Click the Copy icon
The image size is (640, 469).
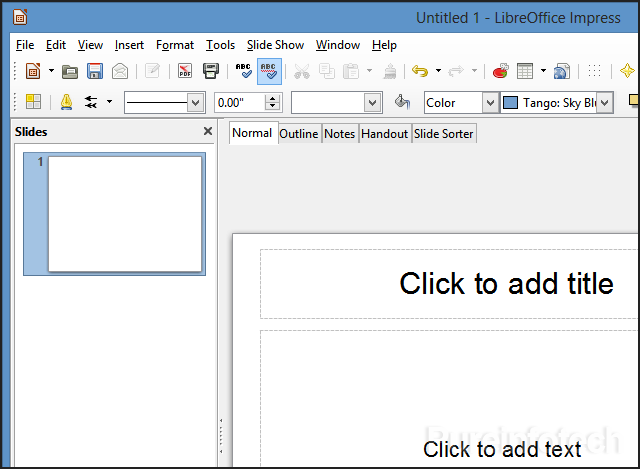(x=327, y=71)
